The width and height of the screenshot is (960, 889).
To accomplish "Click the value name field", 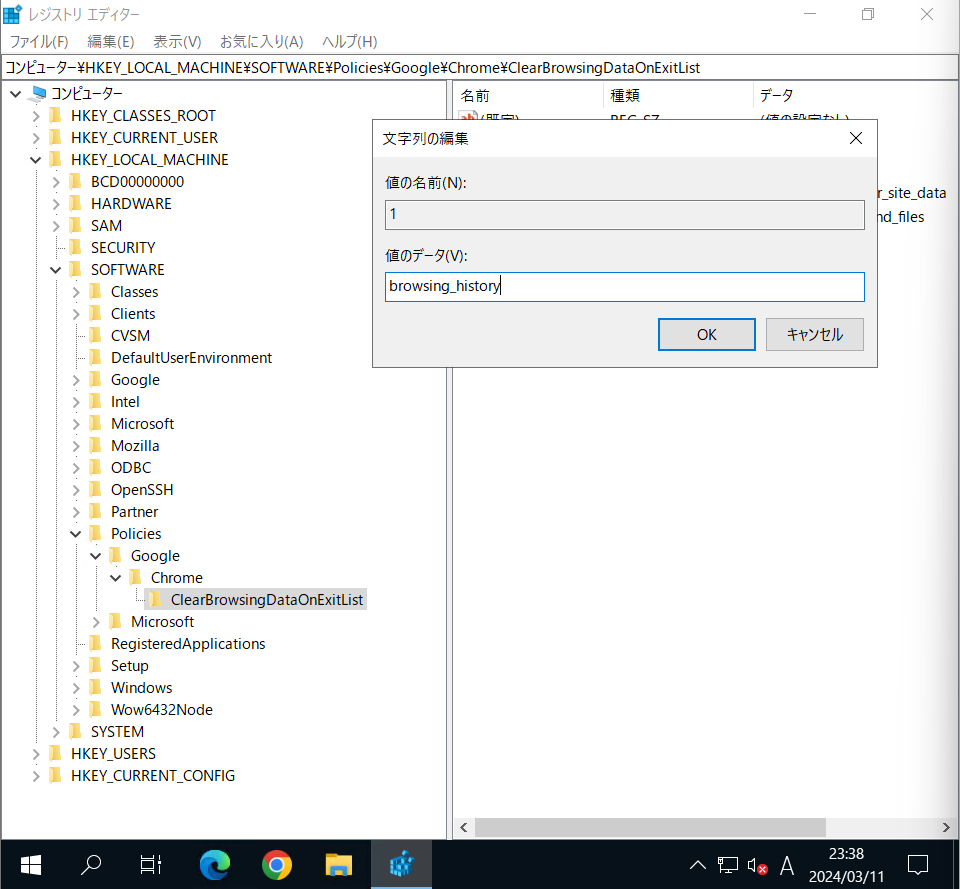I will click(624, 215).
